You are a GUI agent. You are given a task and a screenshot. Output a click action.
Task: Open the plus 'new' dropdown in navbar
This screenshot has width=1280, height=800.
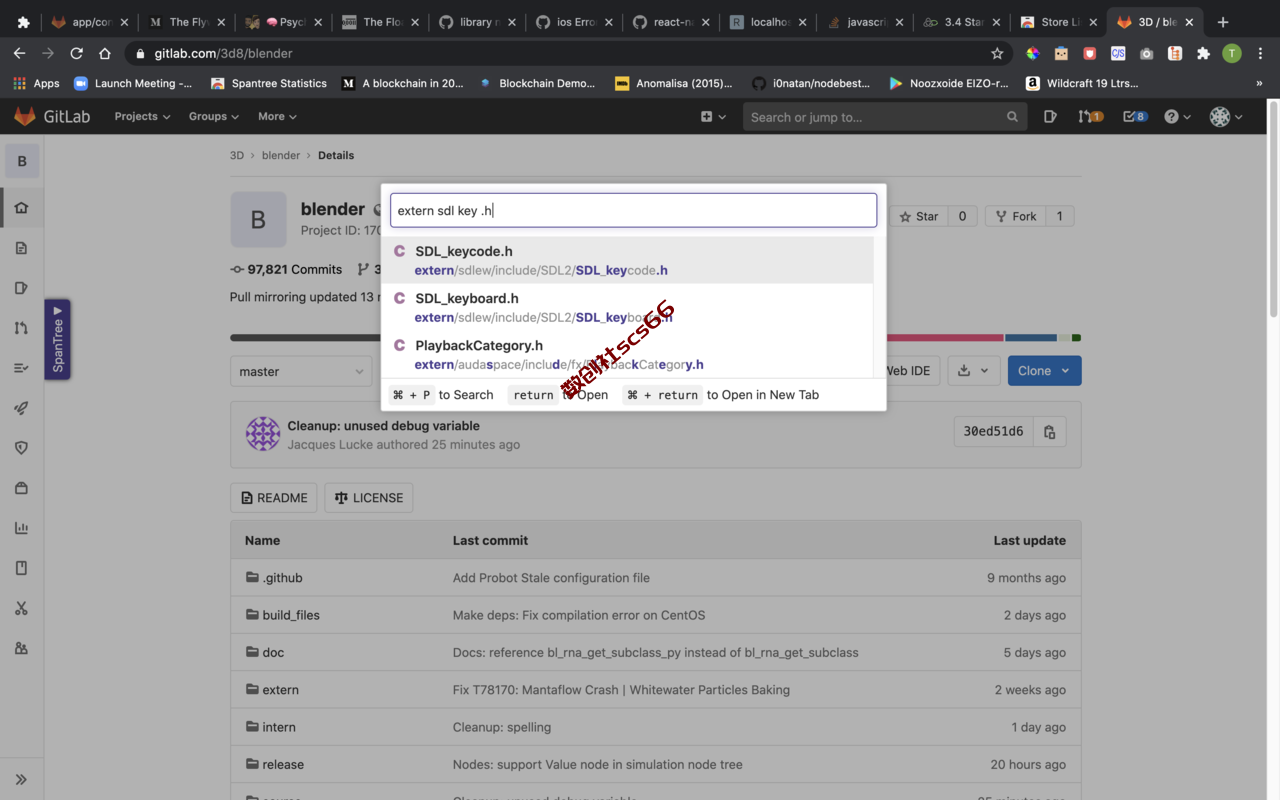(712, 117)
